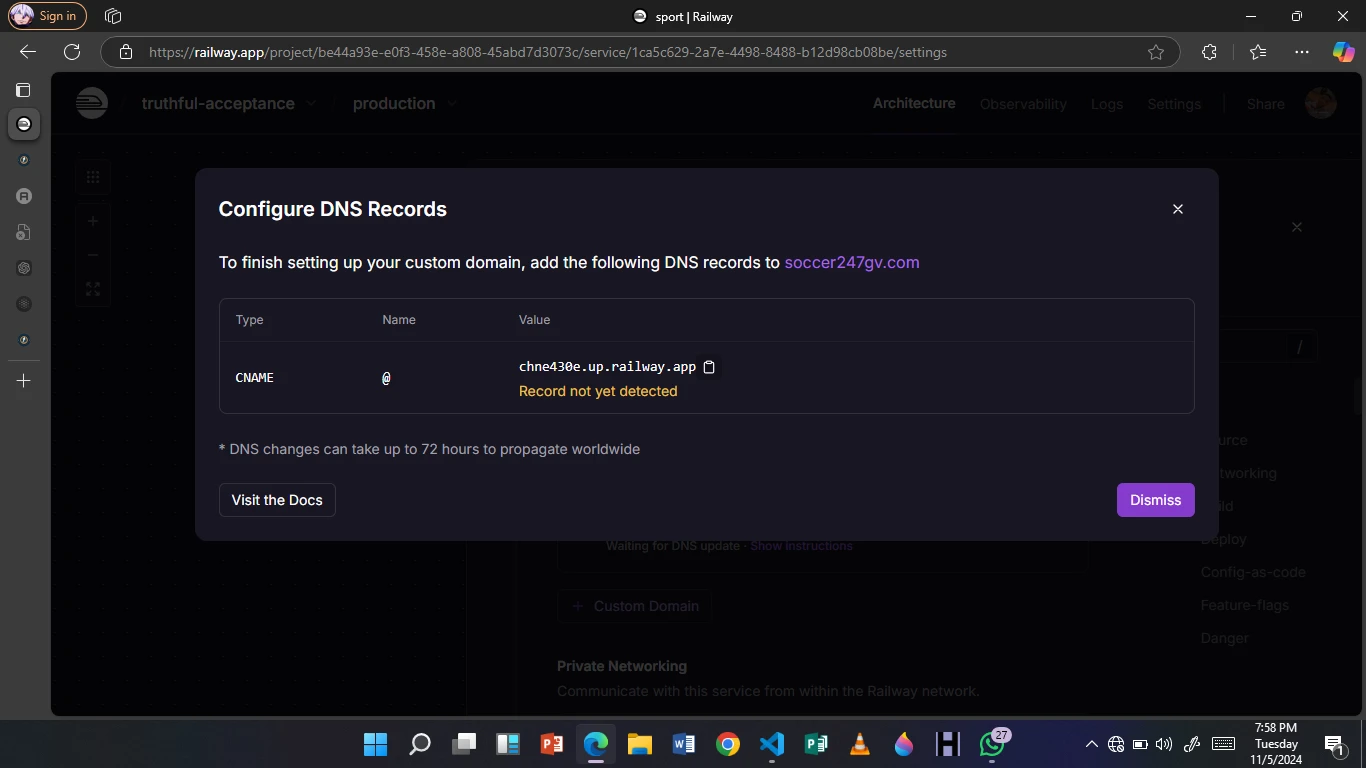Open VLC media player from taskbar

[x=860, y=744]
